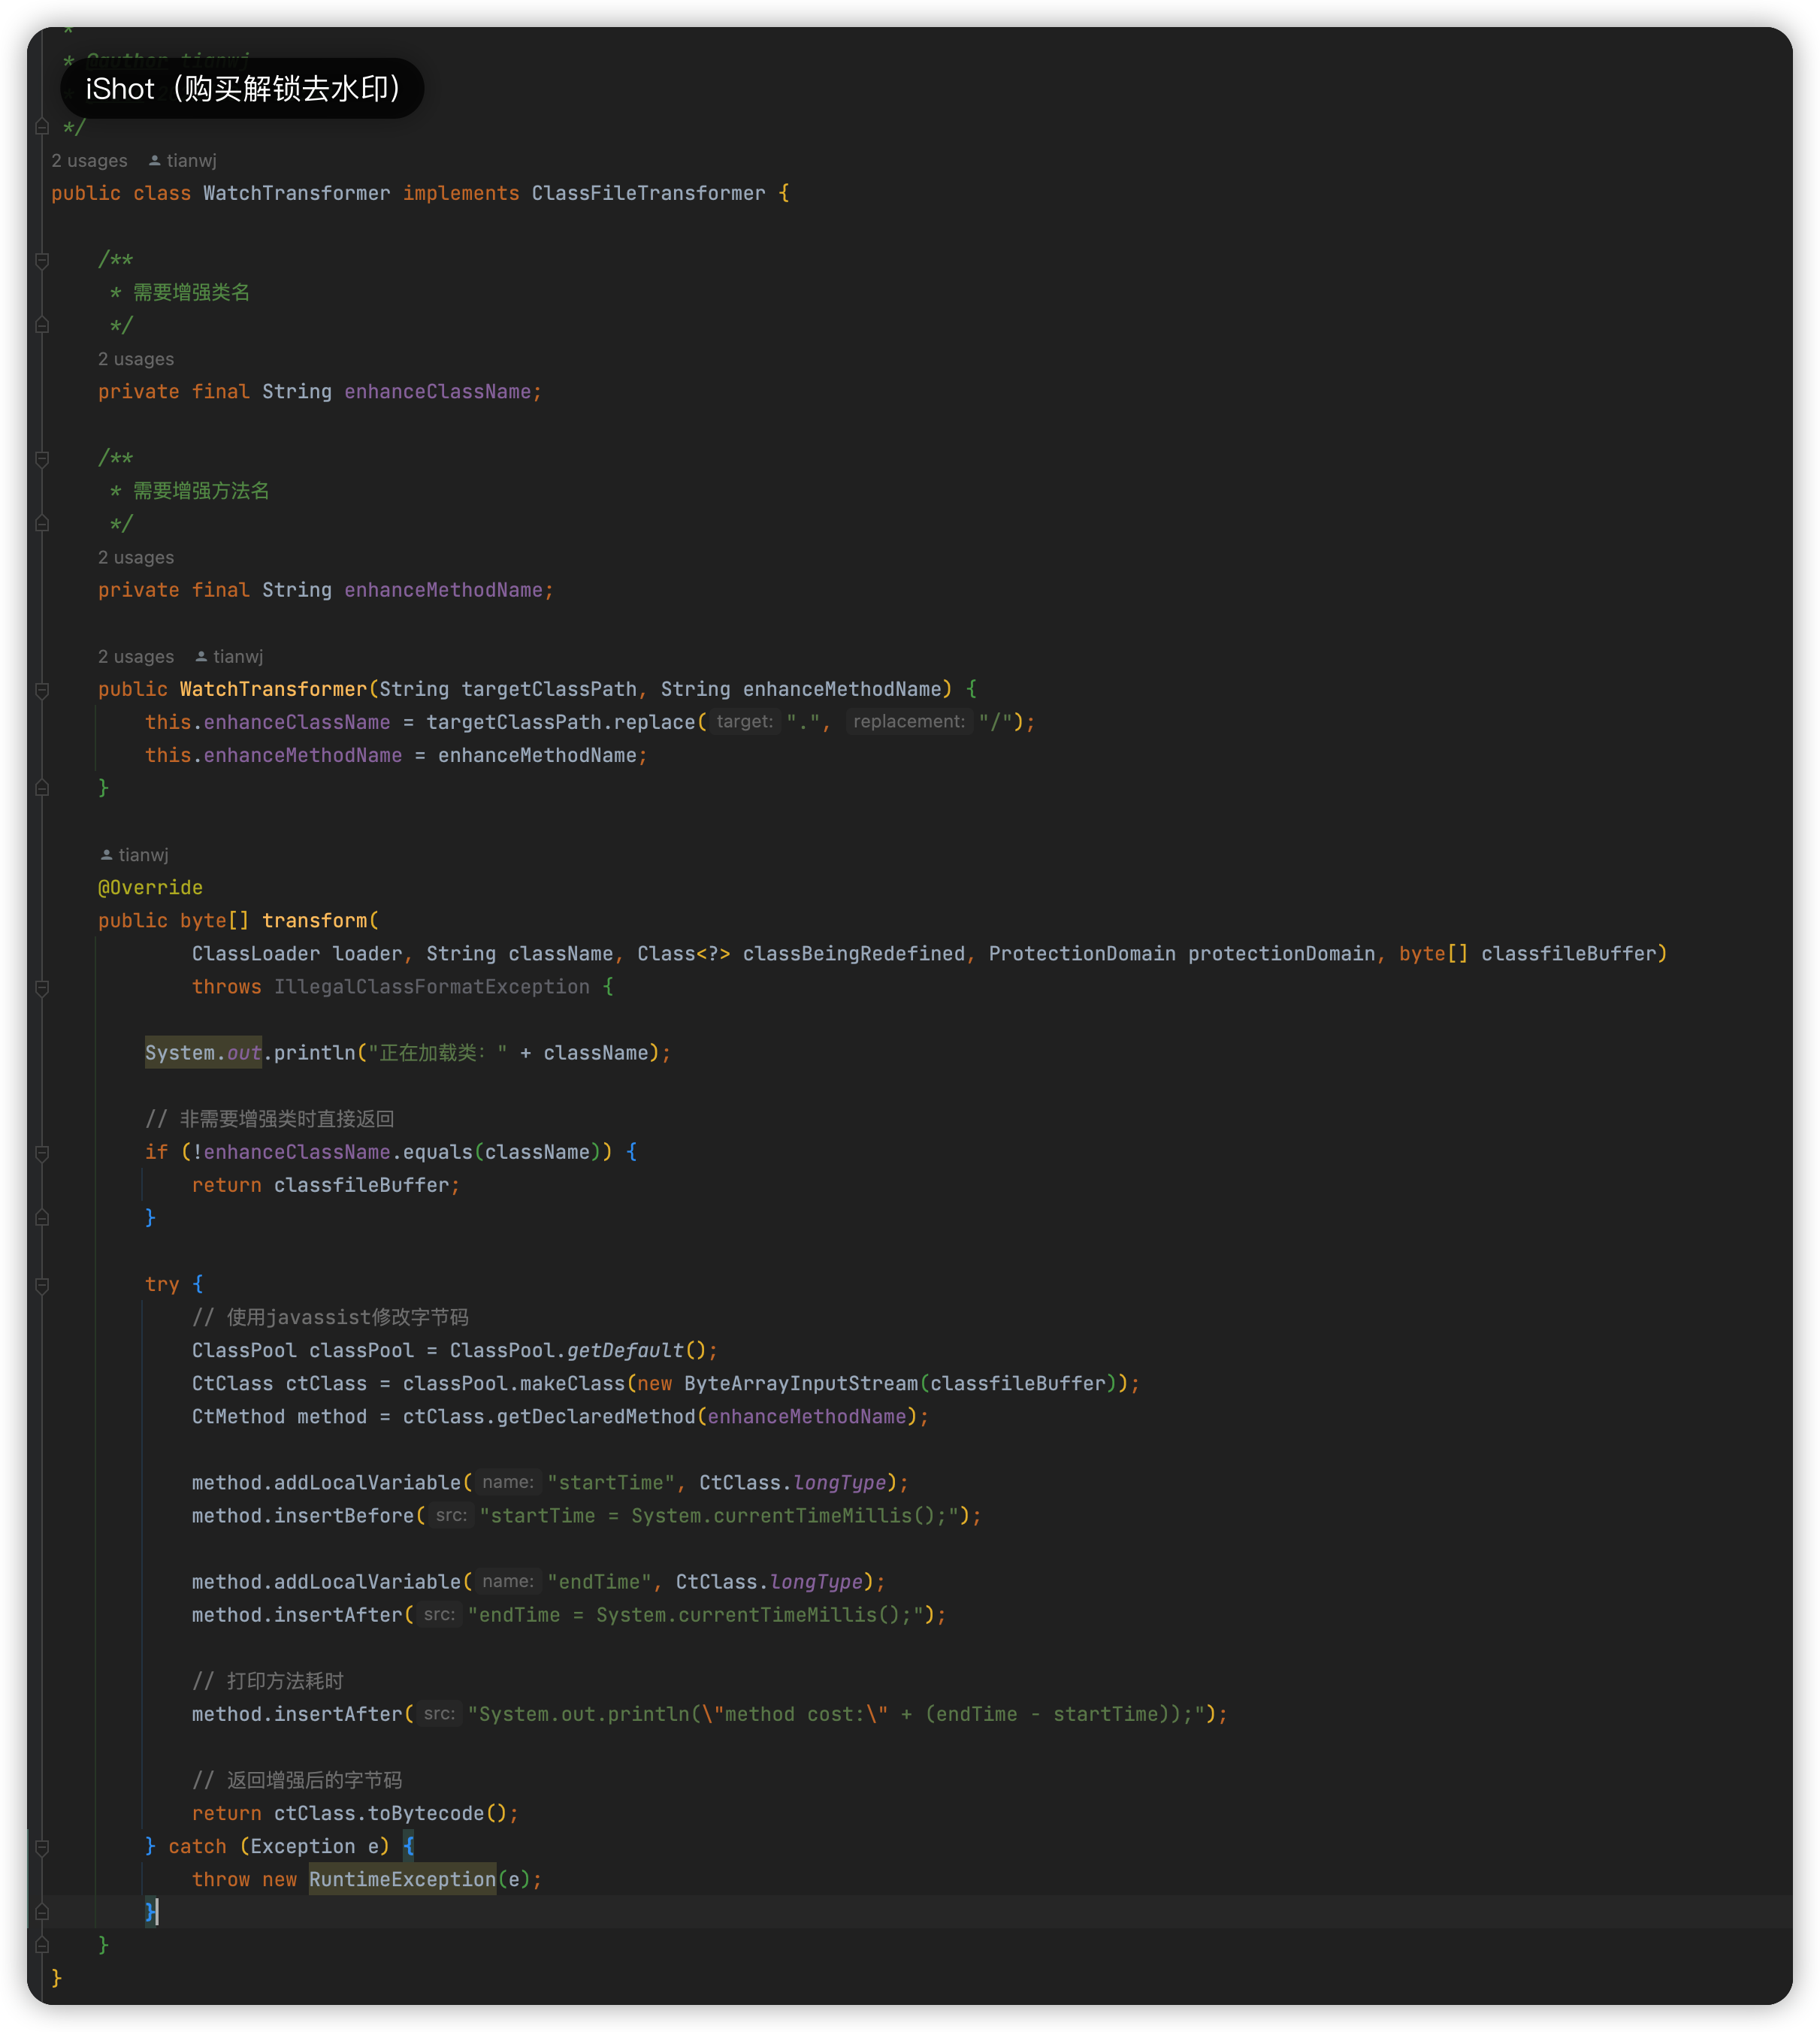Click the 'replacement:' parameter hint in replace call
Screen dimensions: 1820x2032
tap(909, 721)
